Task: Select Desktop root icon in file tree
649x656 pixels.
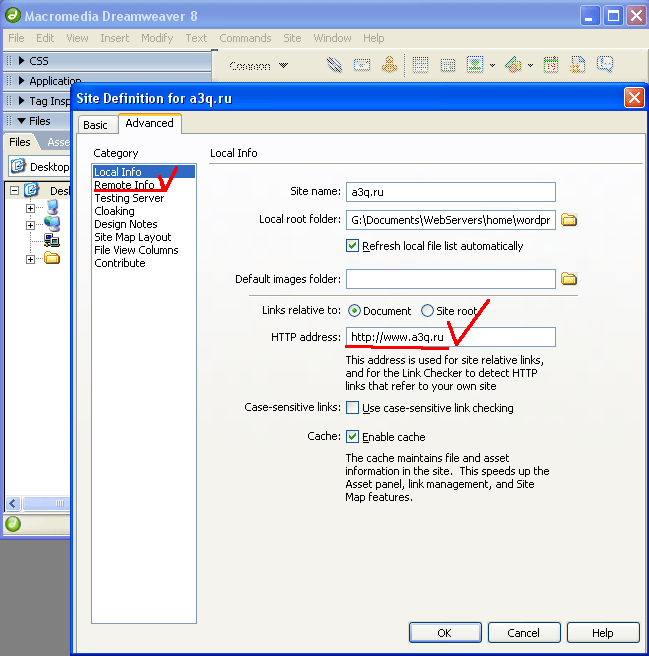Action: click(x=31, y=190)
